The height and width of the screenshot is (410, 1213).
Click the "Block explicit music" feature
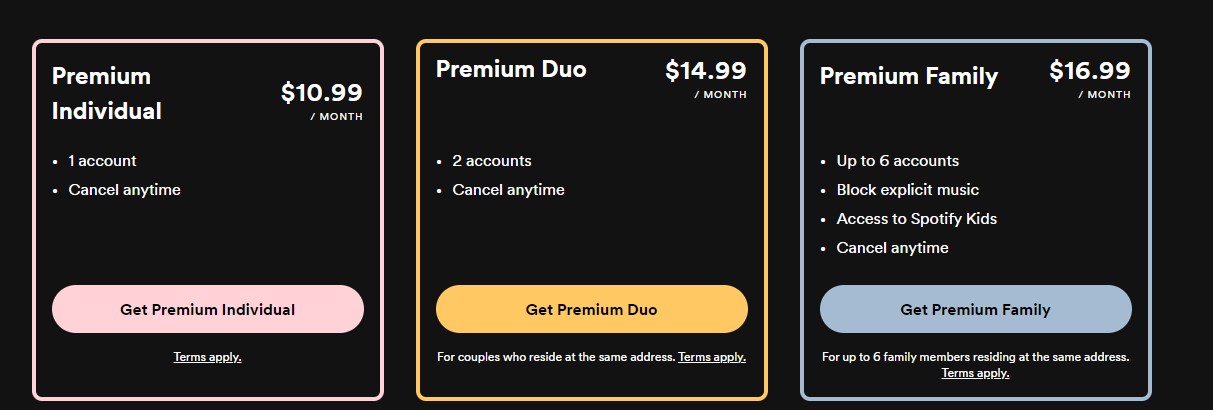907,190
